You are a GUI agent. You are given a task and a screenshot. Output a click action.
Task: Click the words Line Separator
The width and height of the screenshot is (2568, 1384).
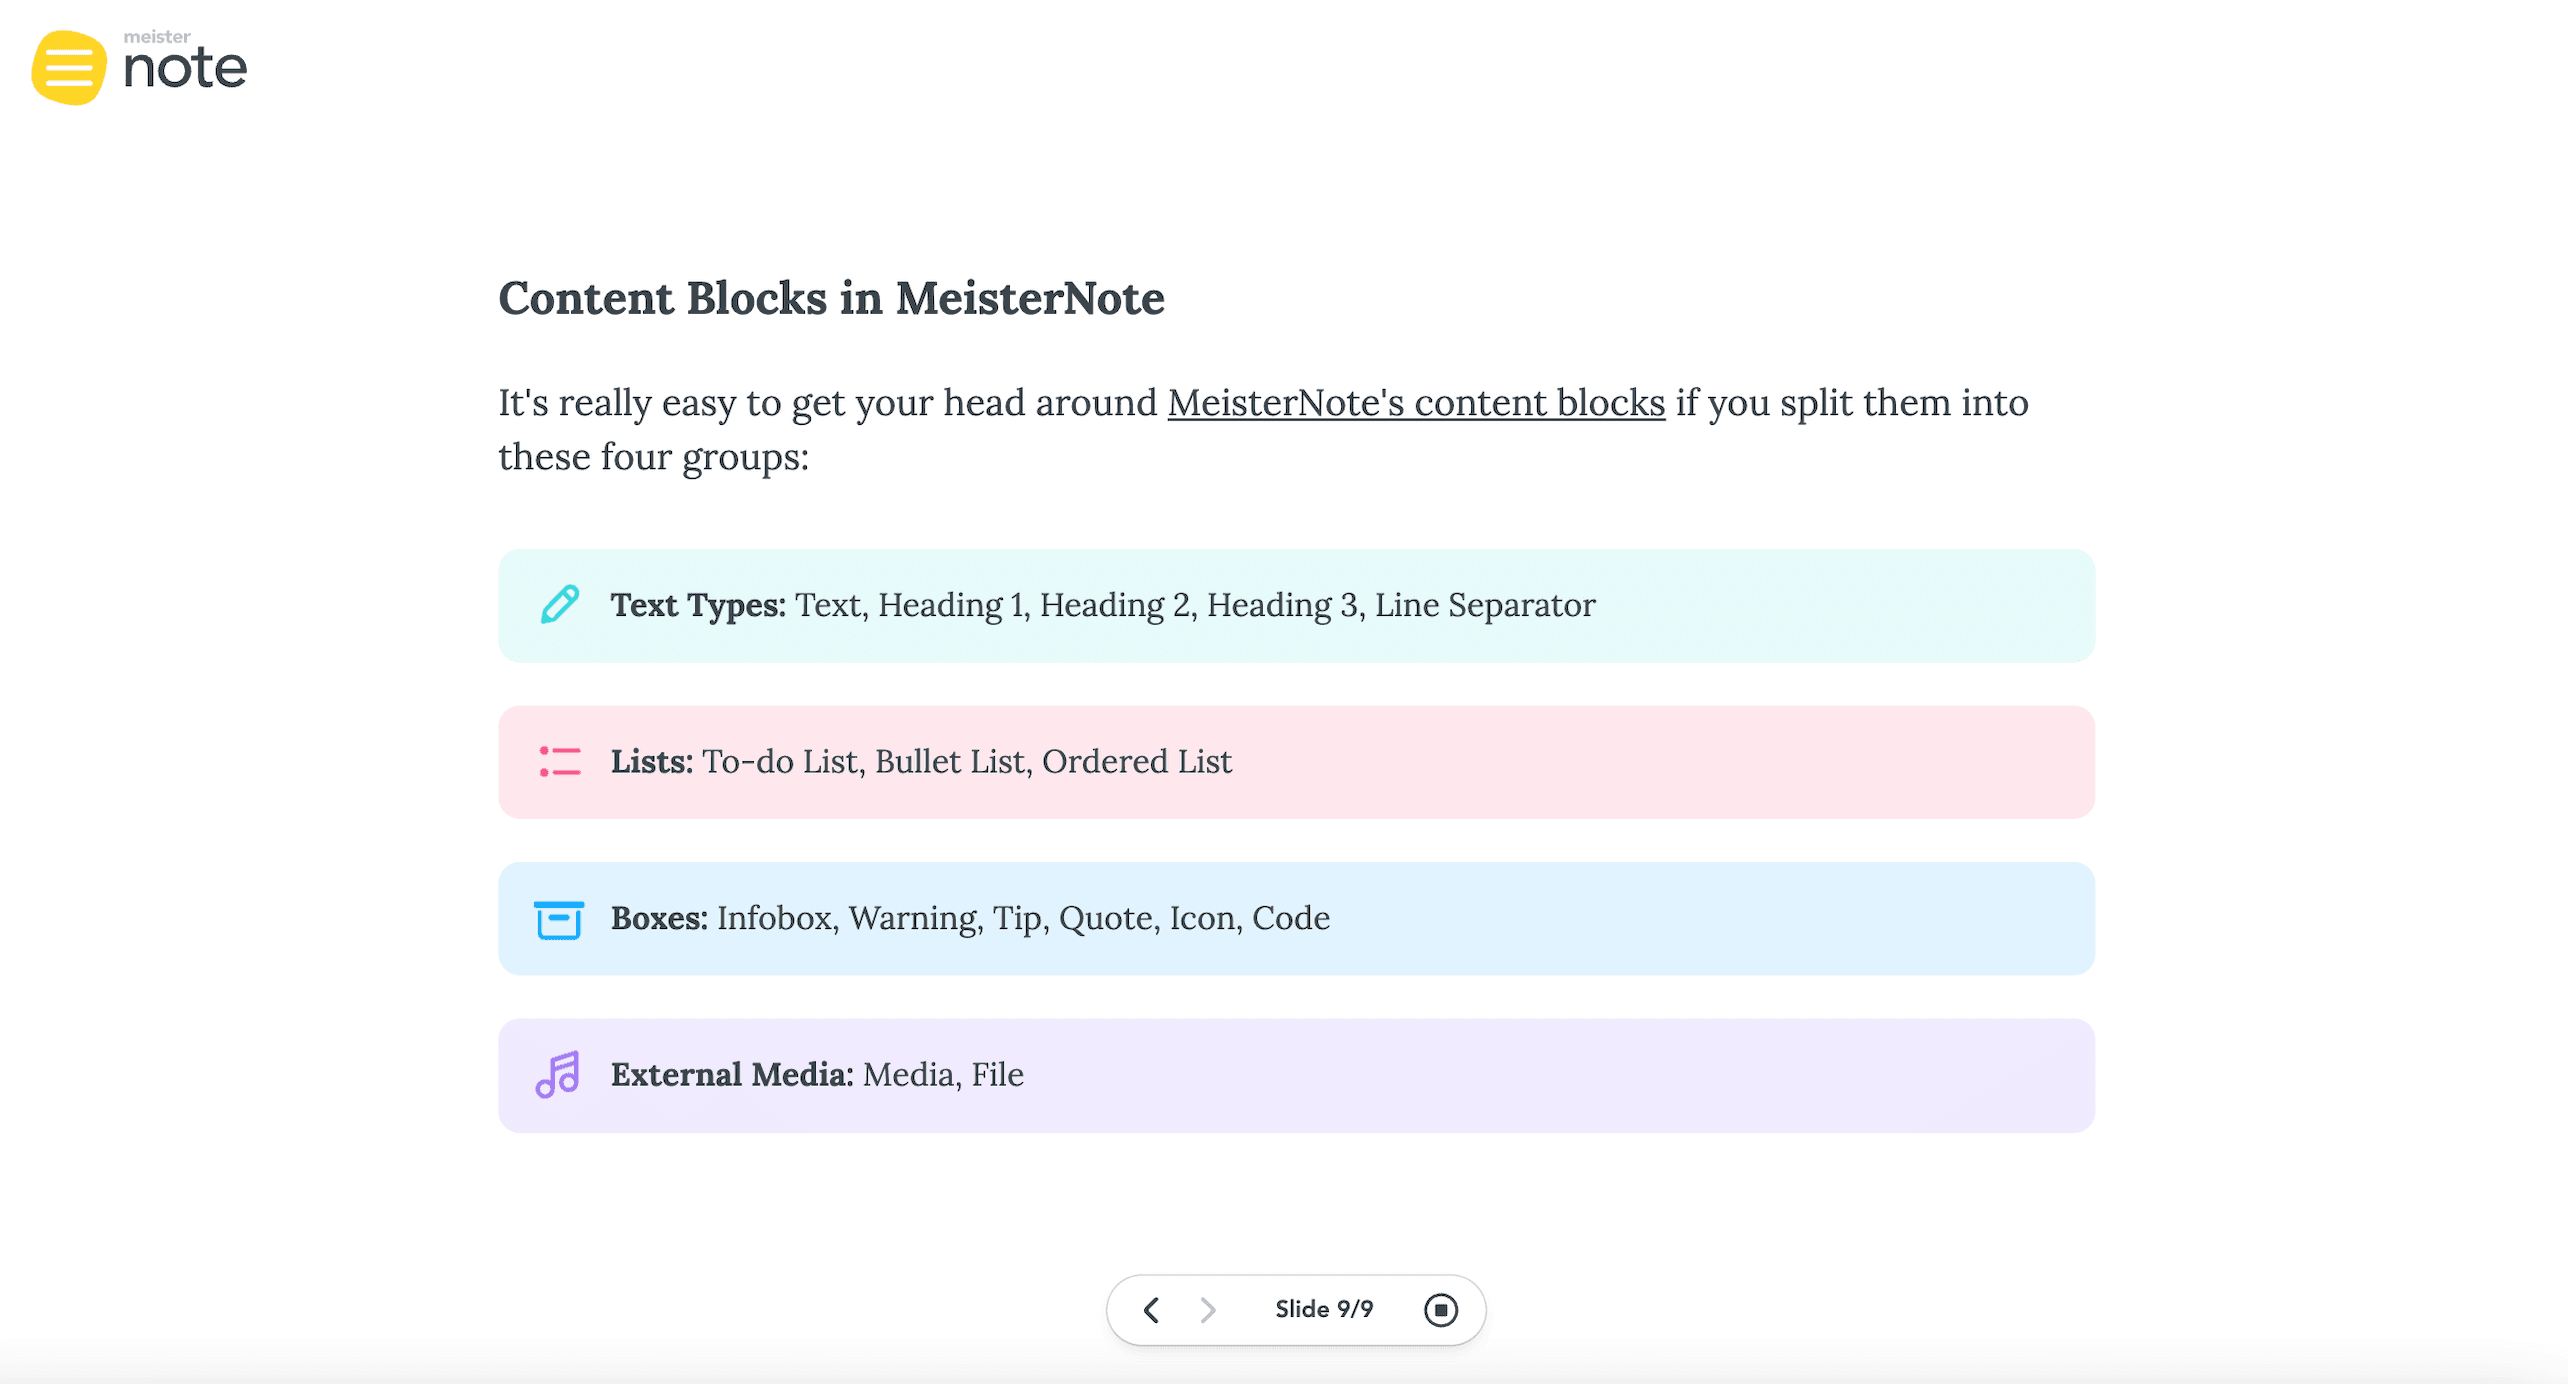point(1484,605)
